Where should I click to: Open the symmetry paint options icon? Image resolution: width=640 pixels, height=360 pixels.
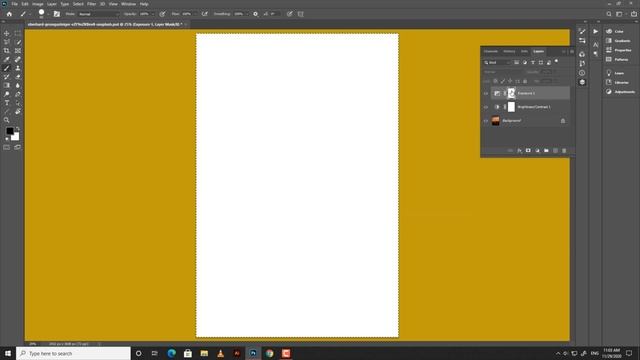tap(301, 14)
